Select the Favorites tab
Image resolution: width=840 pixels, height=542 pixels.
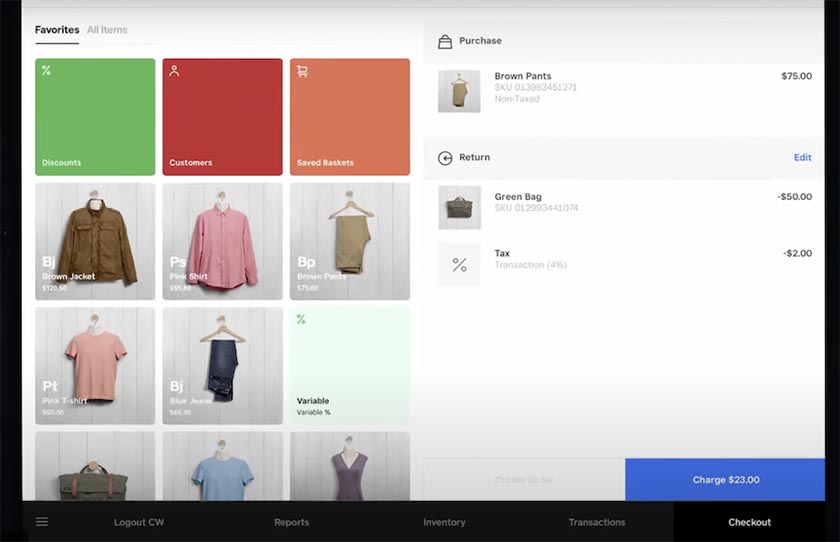(x=57, y=29)
